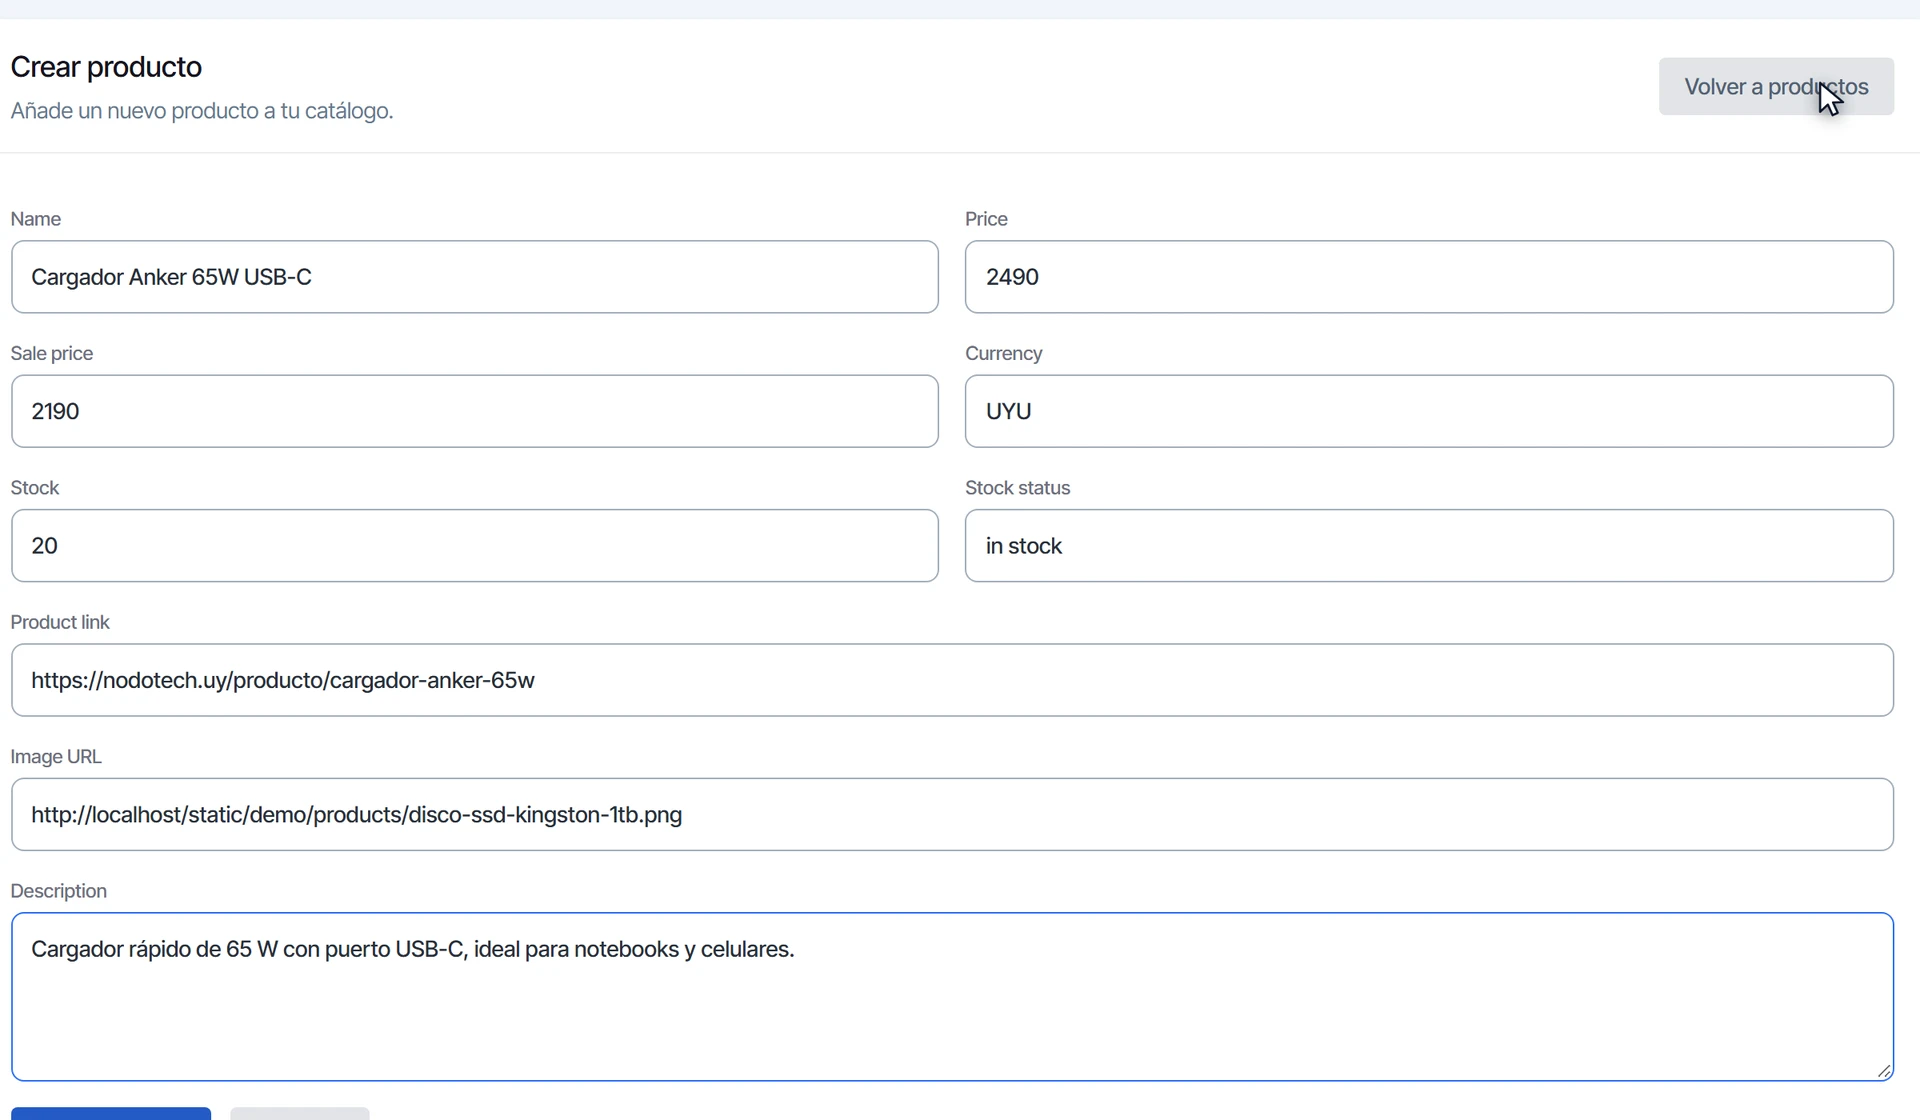
Task: Click the Image URL label
Action: click(56, 757)
